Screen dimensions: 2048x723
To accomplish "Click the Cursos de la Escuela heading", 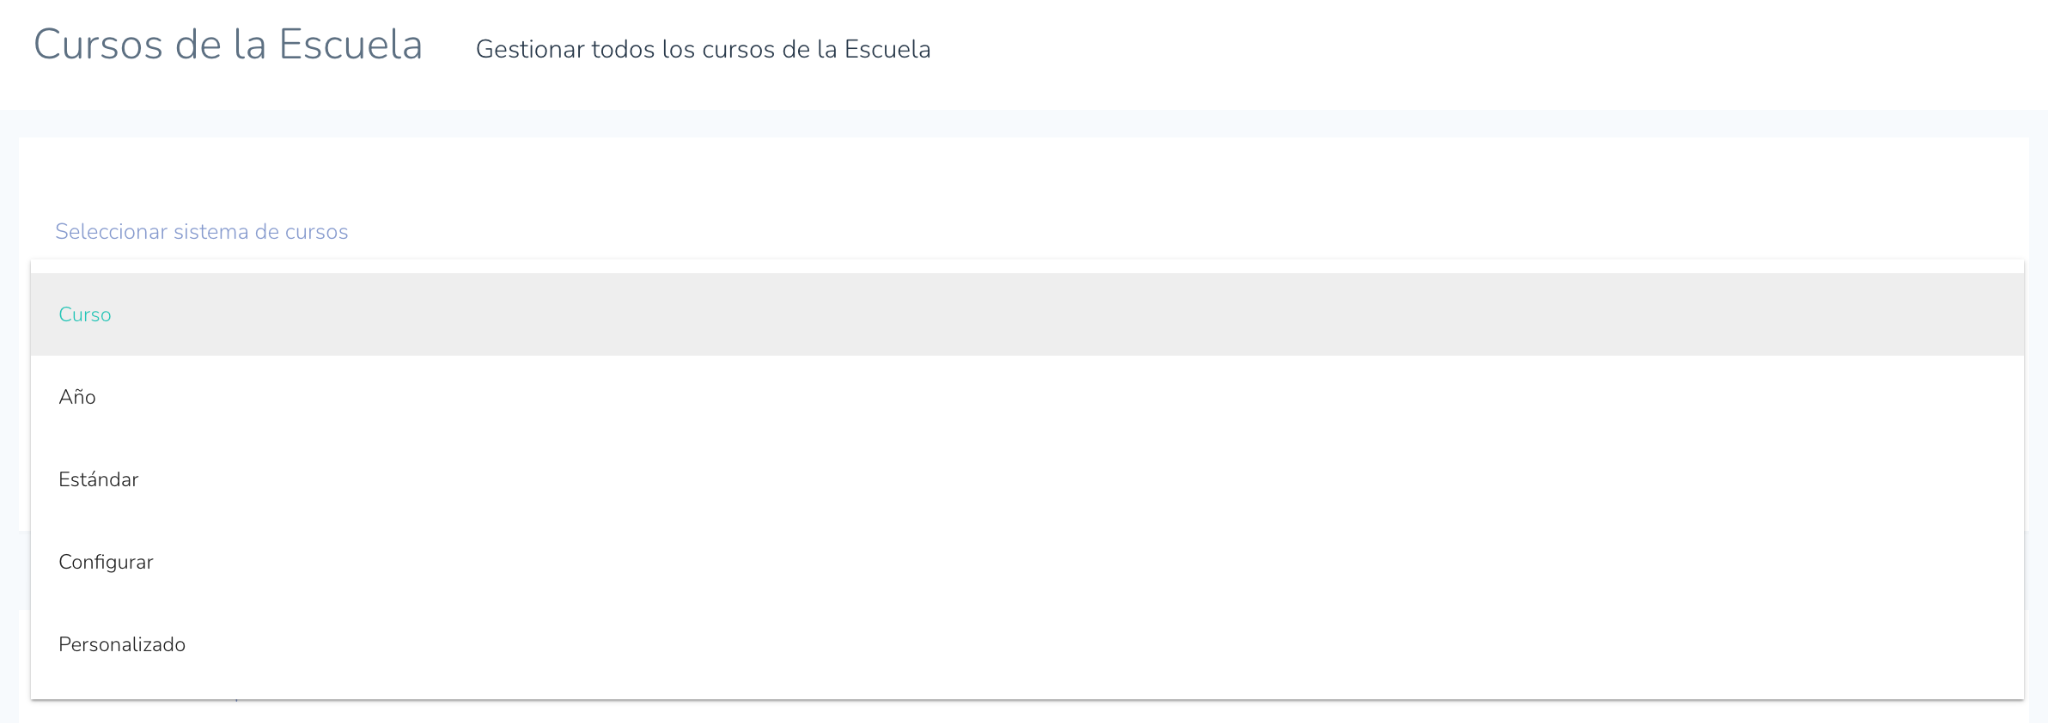I will (228, 46).
